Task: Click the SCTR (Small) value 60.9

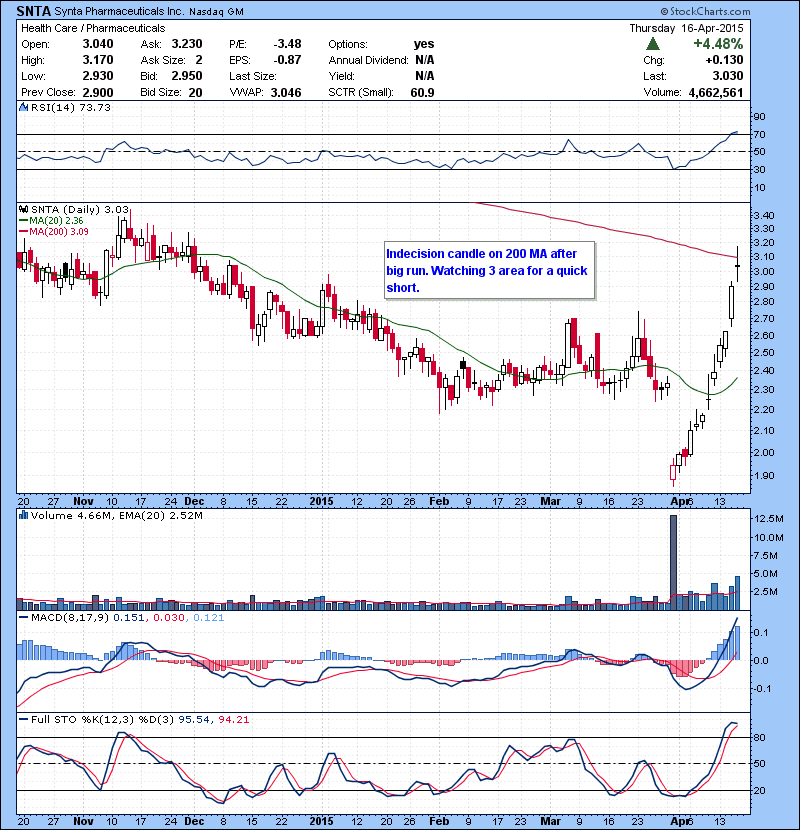Action: [423, 92]
